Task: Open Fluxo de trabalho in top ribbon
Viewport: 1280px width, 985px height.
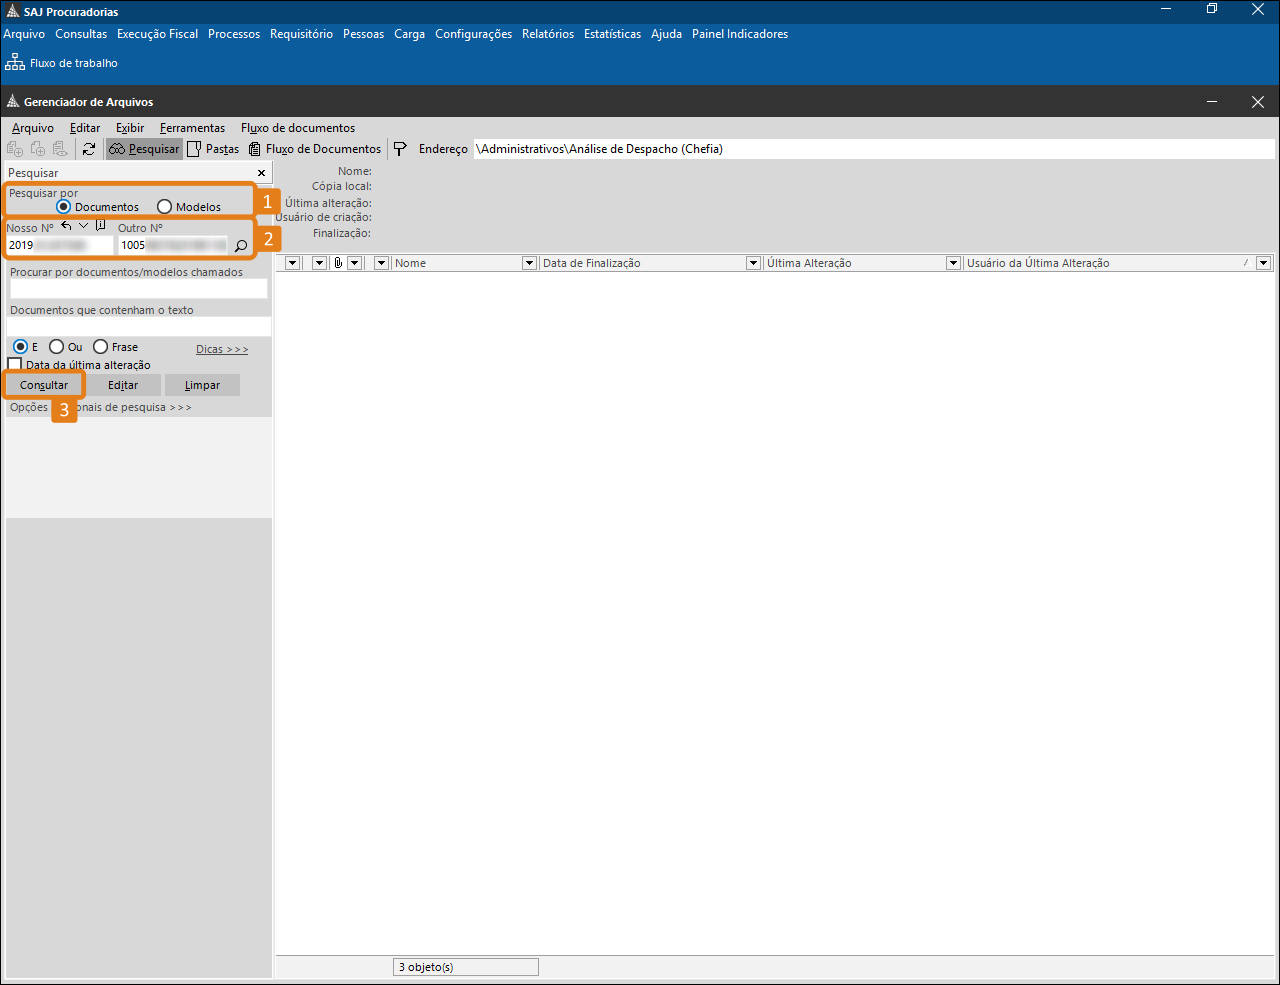Action: [x=62, y=63]
